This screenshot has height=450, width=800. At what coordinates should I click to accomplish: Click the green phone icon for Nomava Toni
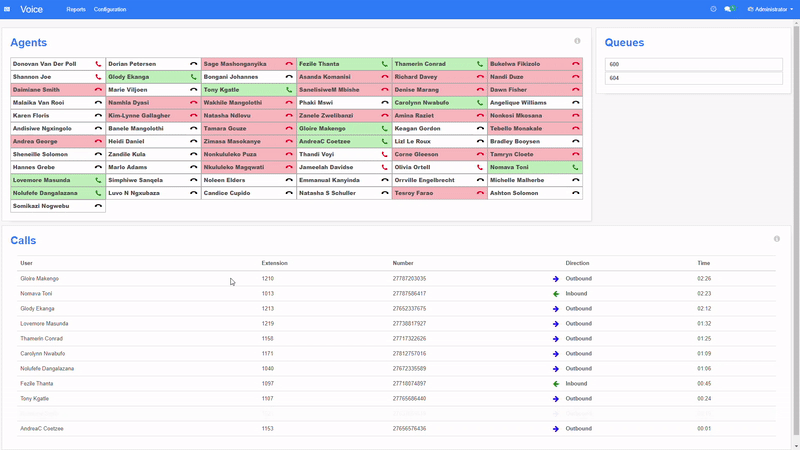(x=575, y=167)
